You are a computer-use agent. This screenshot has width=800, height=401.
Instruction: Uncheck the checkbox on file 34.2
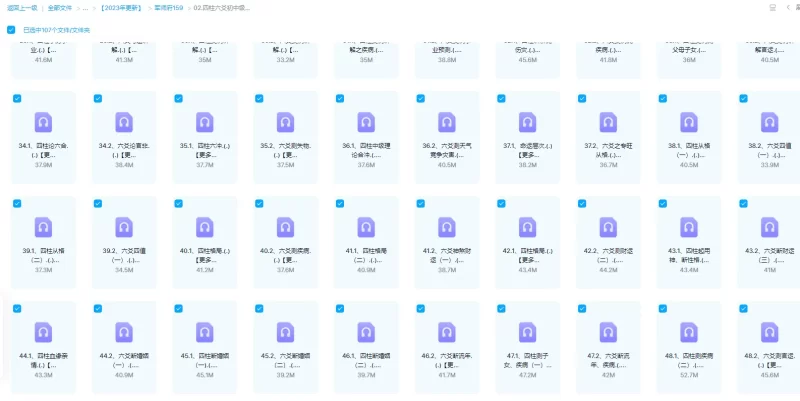[98, 98]
